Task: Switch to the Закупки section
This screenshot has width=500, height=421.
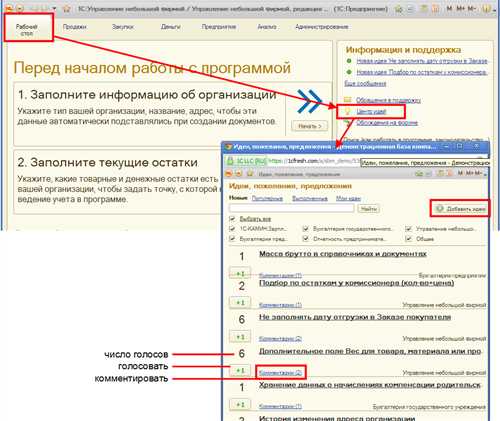Action: (x=123, y=27)
